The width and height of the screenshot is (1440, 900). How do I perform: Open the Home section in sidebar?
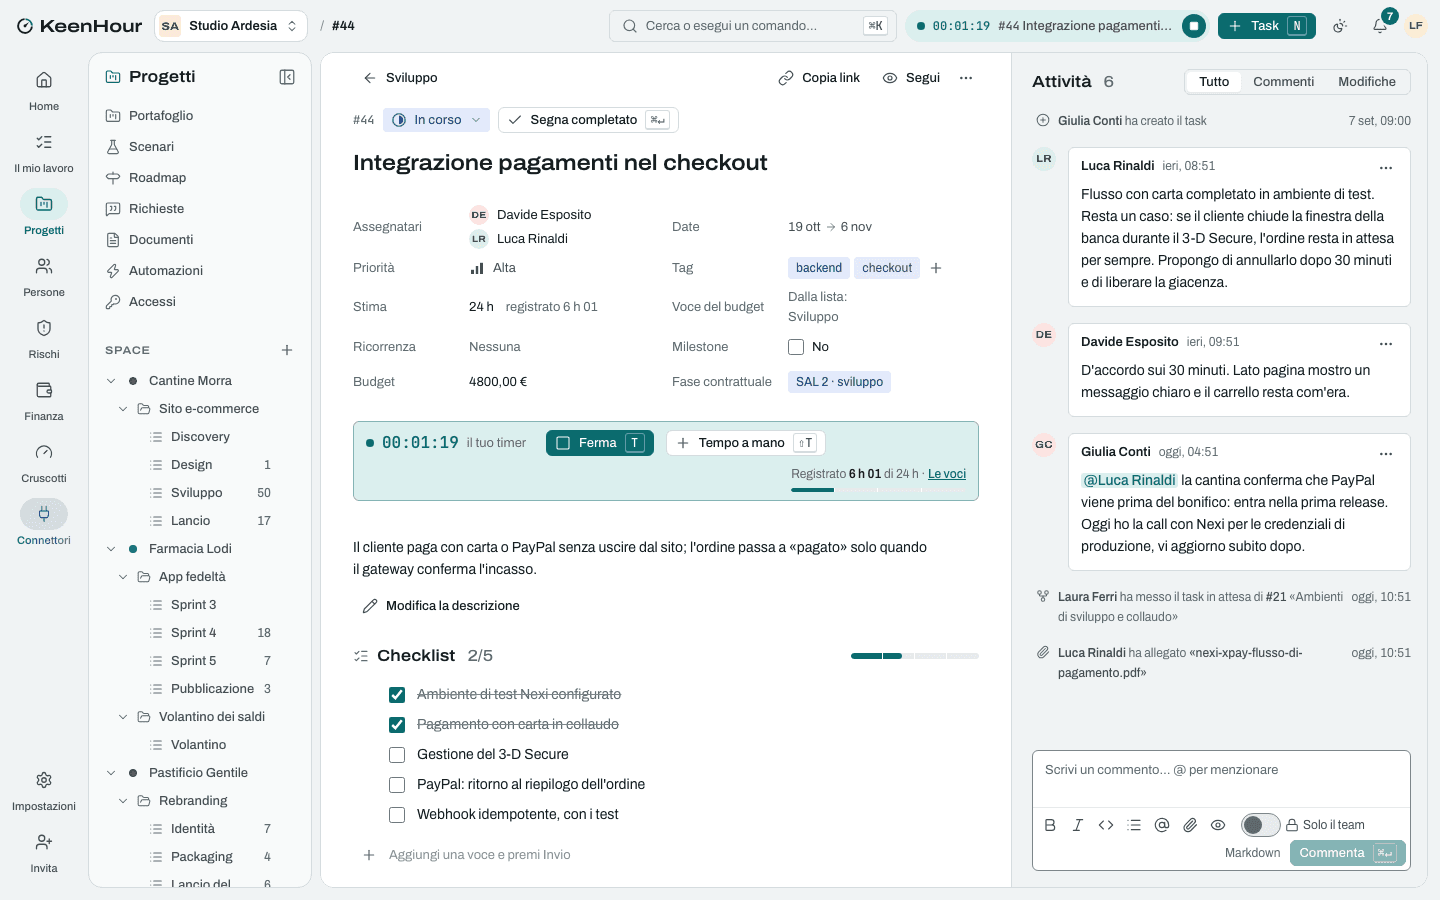tap(44, 90)
